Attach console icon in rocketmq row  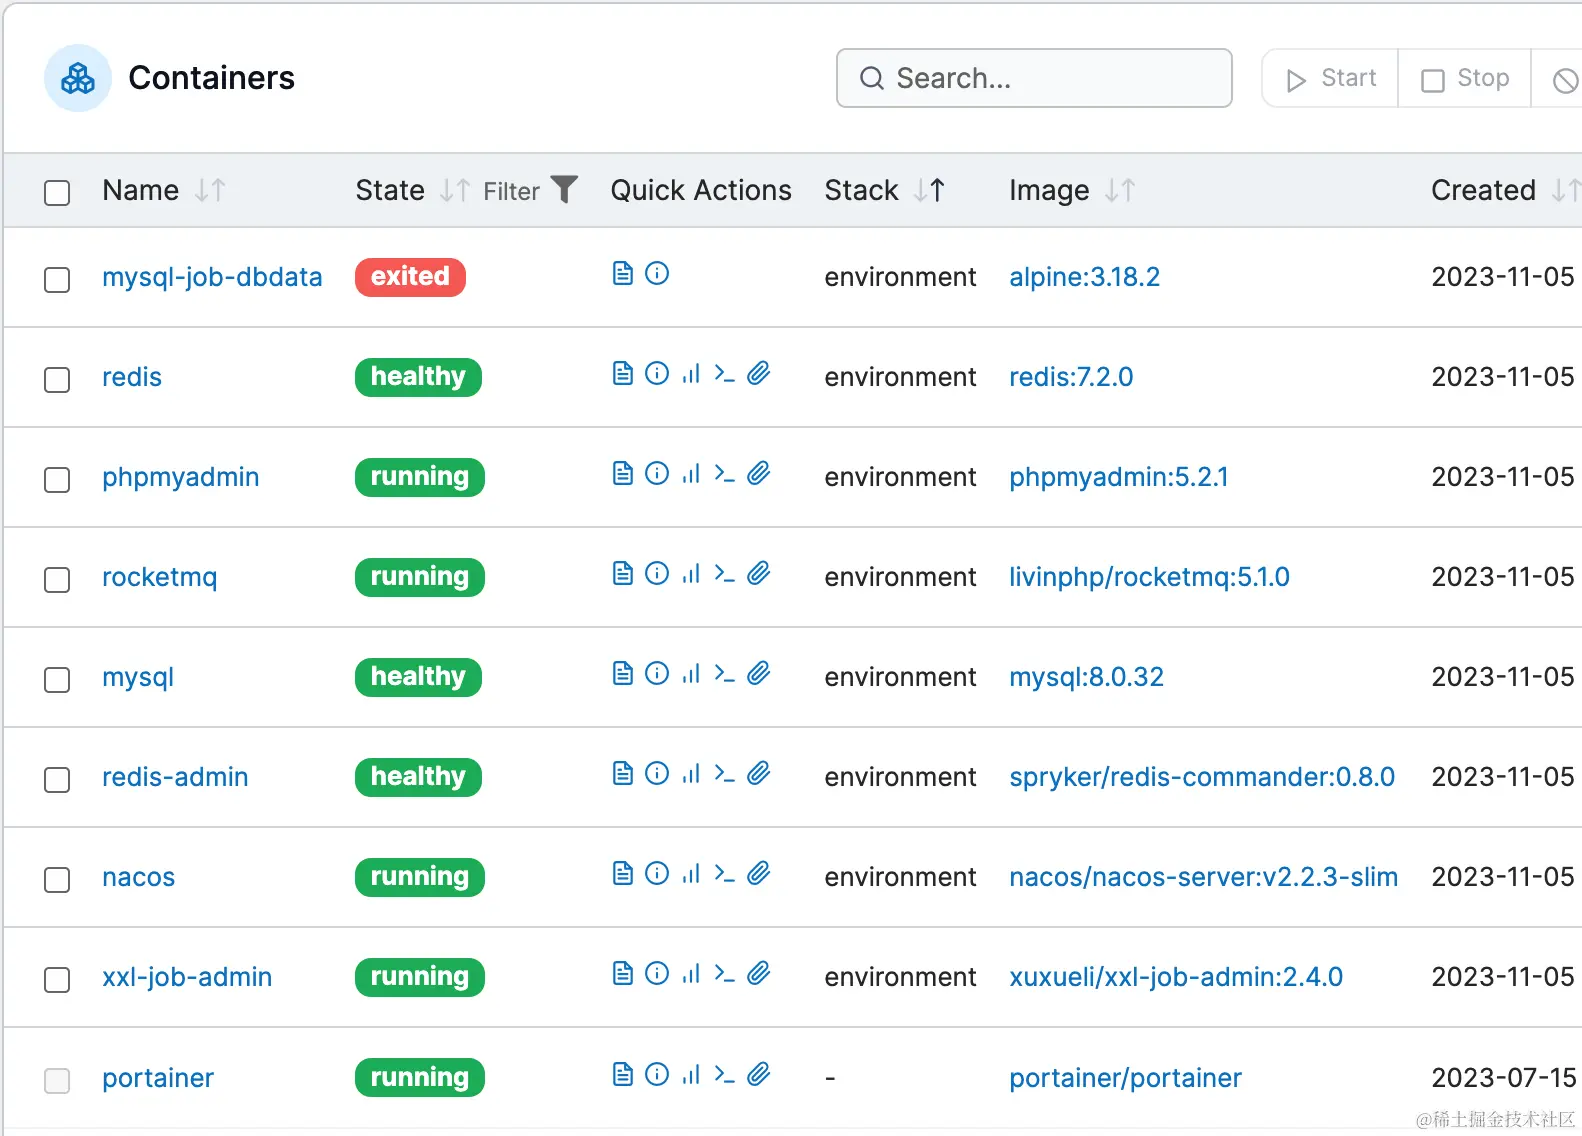click(x=759, y=573)
